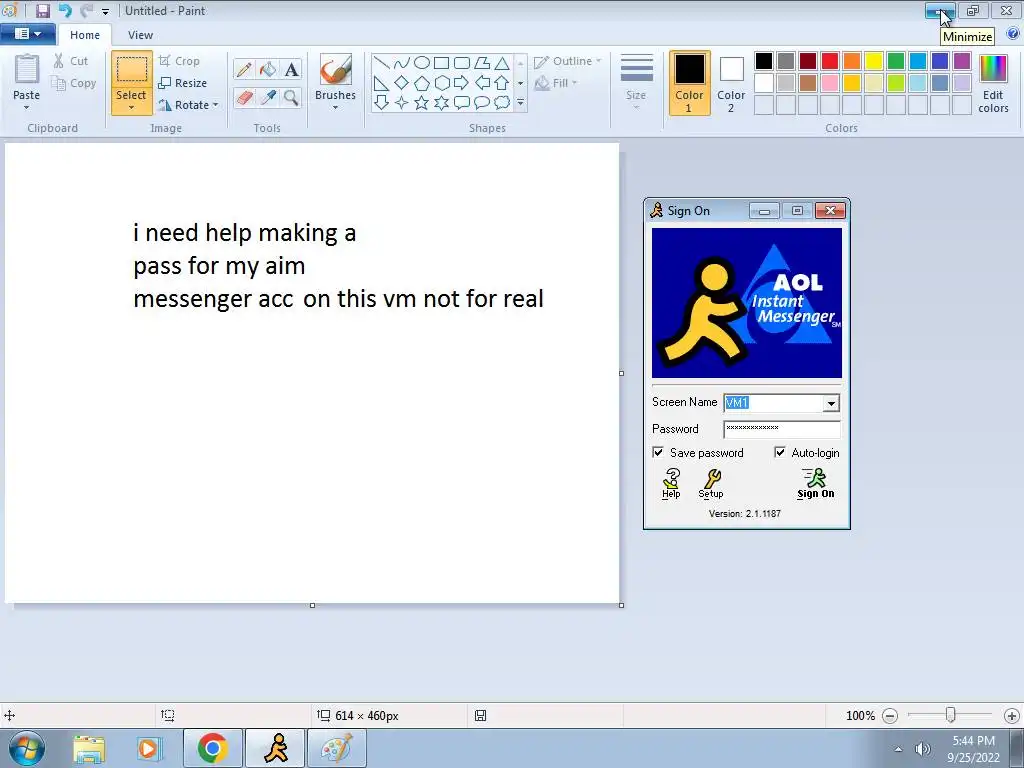Pick the Diamond shape
The height and width of the screenshot is (768, 1024).
(x=402, y=83)
